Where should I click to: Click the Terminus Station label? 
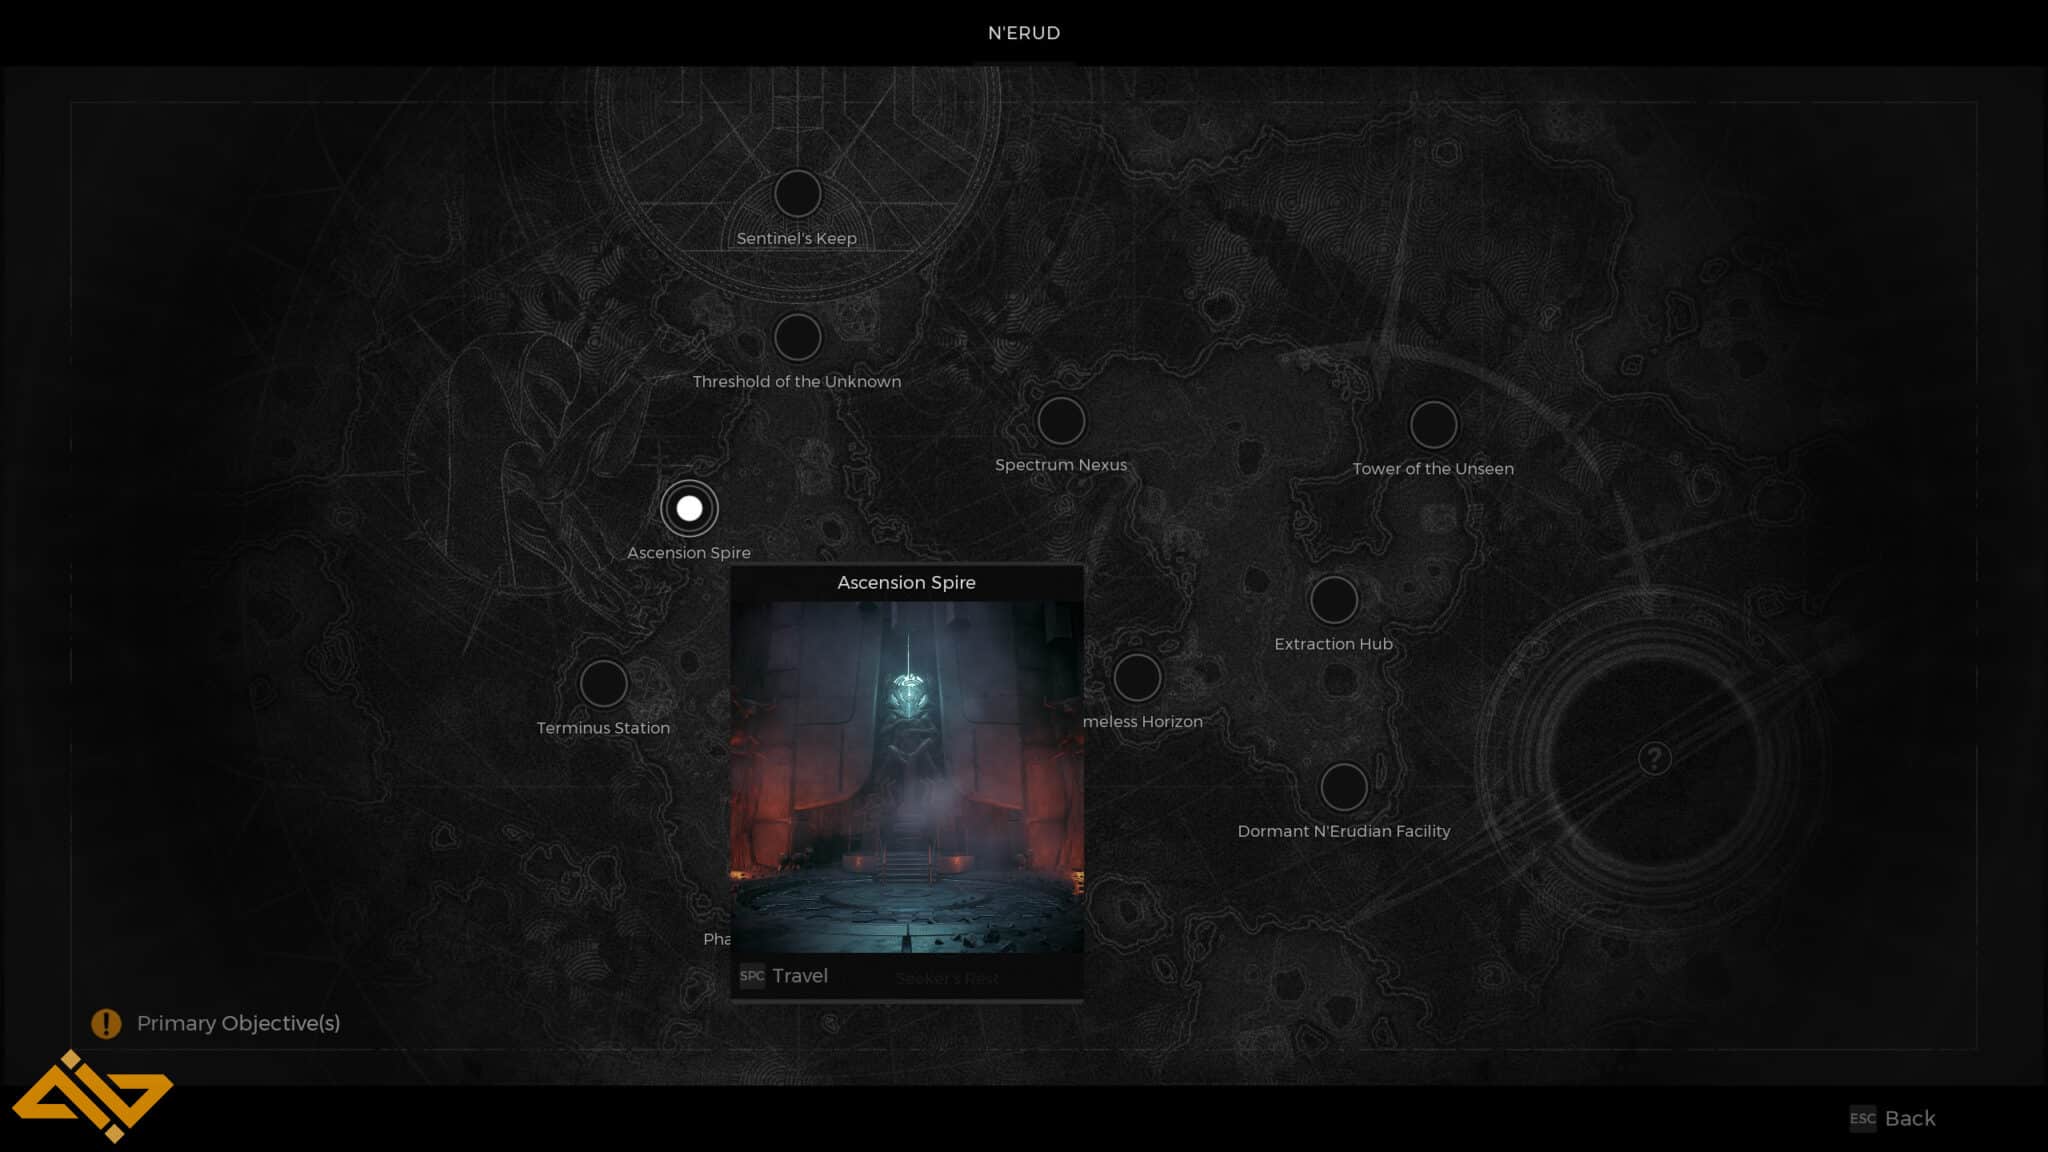tap(603, 727)
